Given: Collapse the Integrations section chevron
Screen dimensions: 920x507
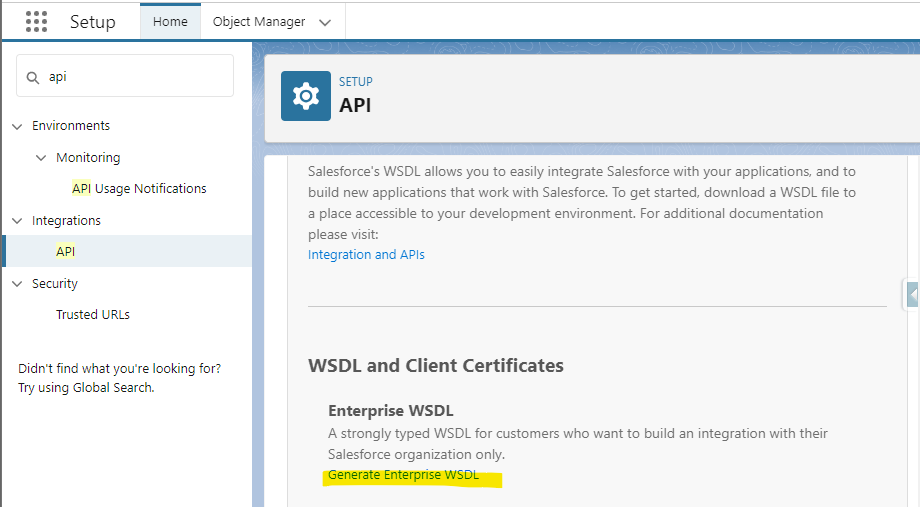Looking at the screenshot, I should click(x=18, y=221).
